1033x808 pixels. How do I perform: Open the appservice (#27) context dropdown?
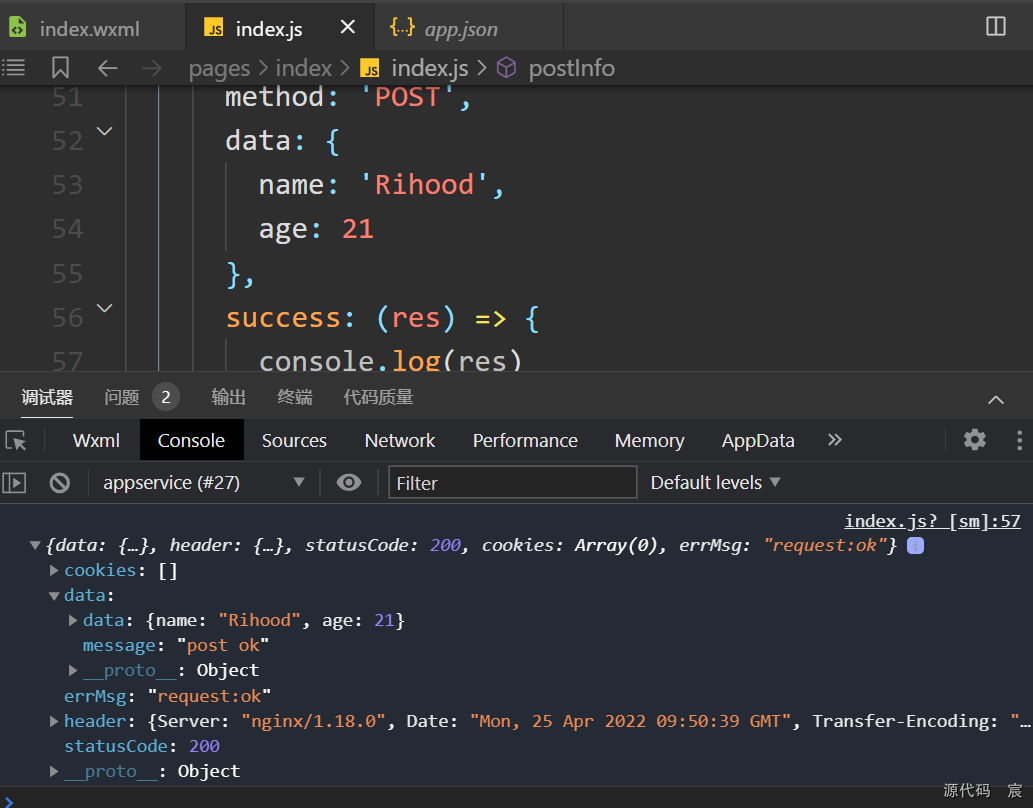coord(203,482)
